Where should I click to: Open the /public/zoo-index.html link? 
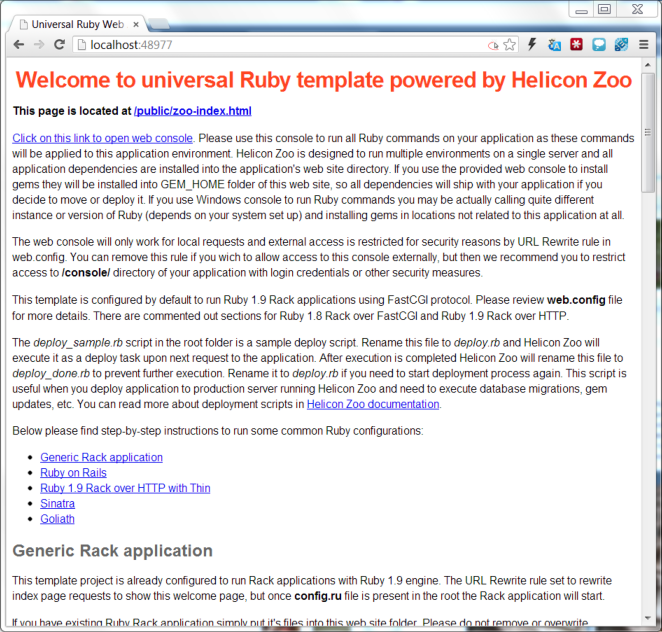tap(192, 111)
